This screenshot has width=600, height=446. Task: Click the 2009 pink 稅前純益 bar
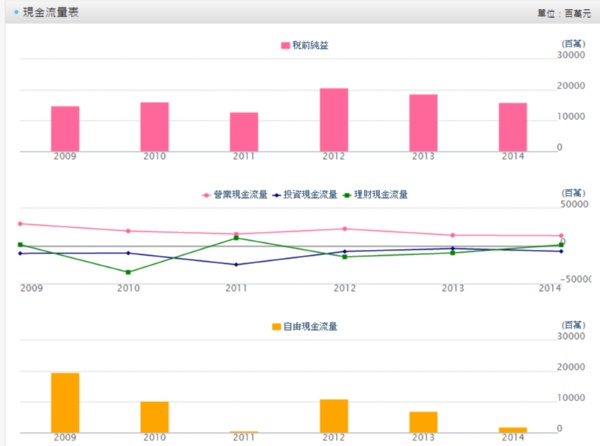pos(65,129)
